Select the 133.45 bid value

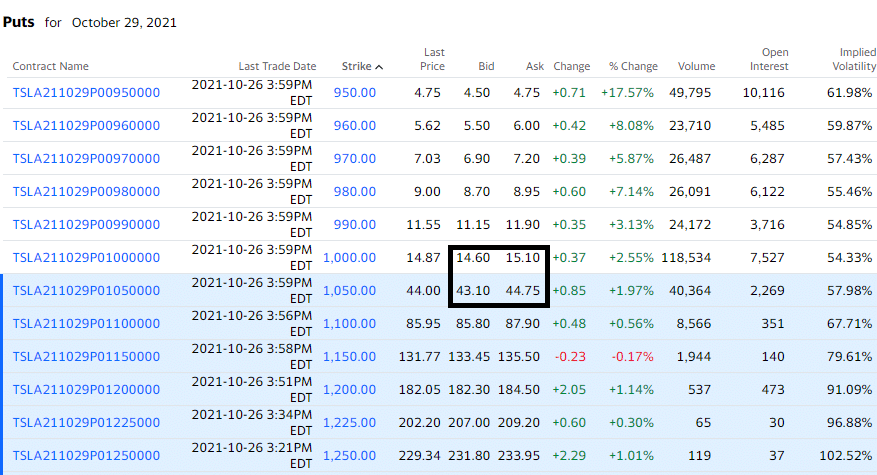pyautogui.click(x=469, y=356)
